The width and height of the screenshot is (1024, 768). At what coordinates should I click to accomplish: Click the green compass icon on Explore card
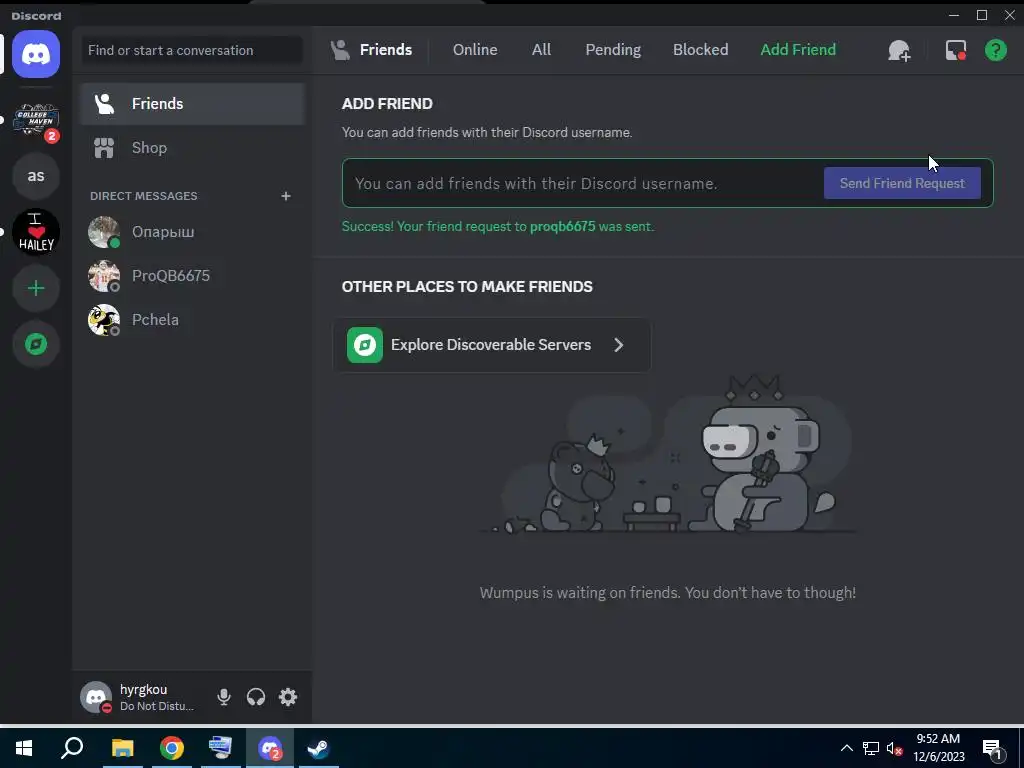tap(364, 345)
